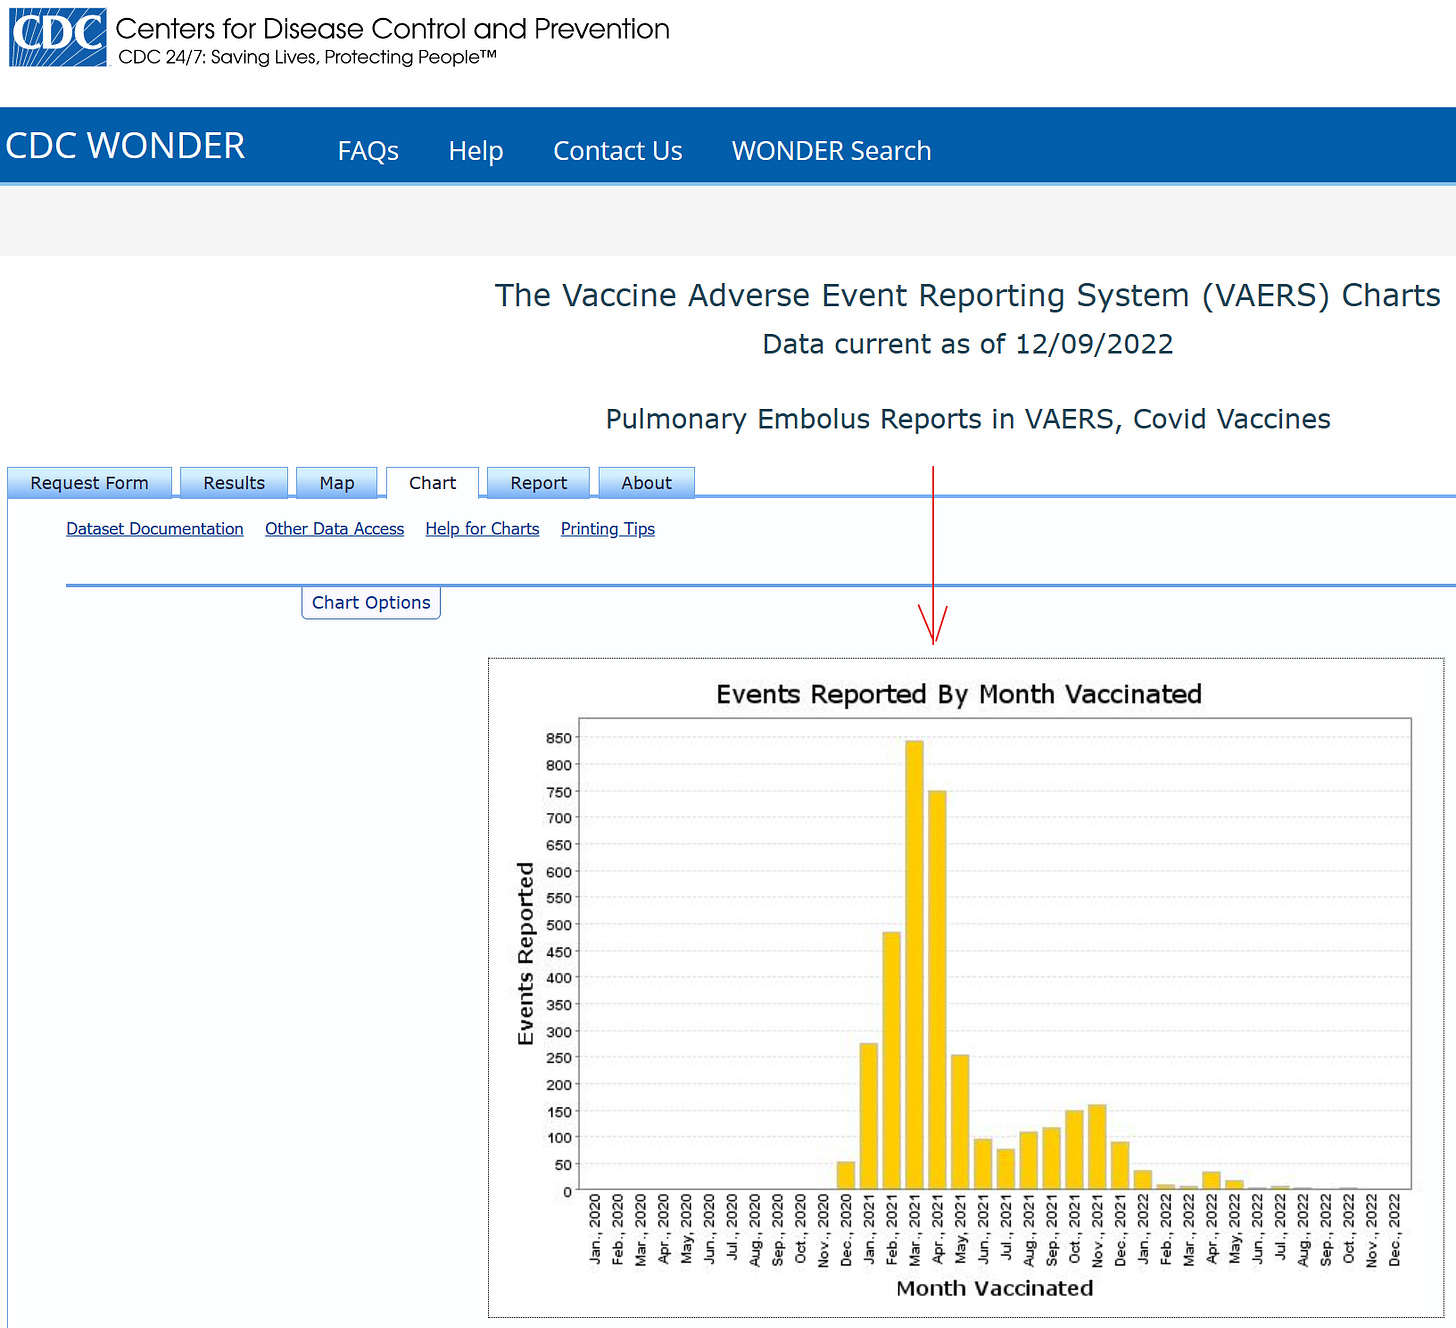Switch to the About tab
The image size is (1456, 1328).
[646, 483]
